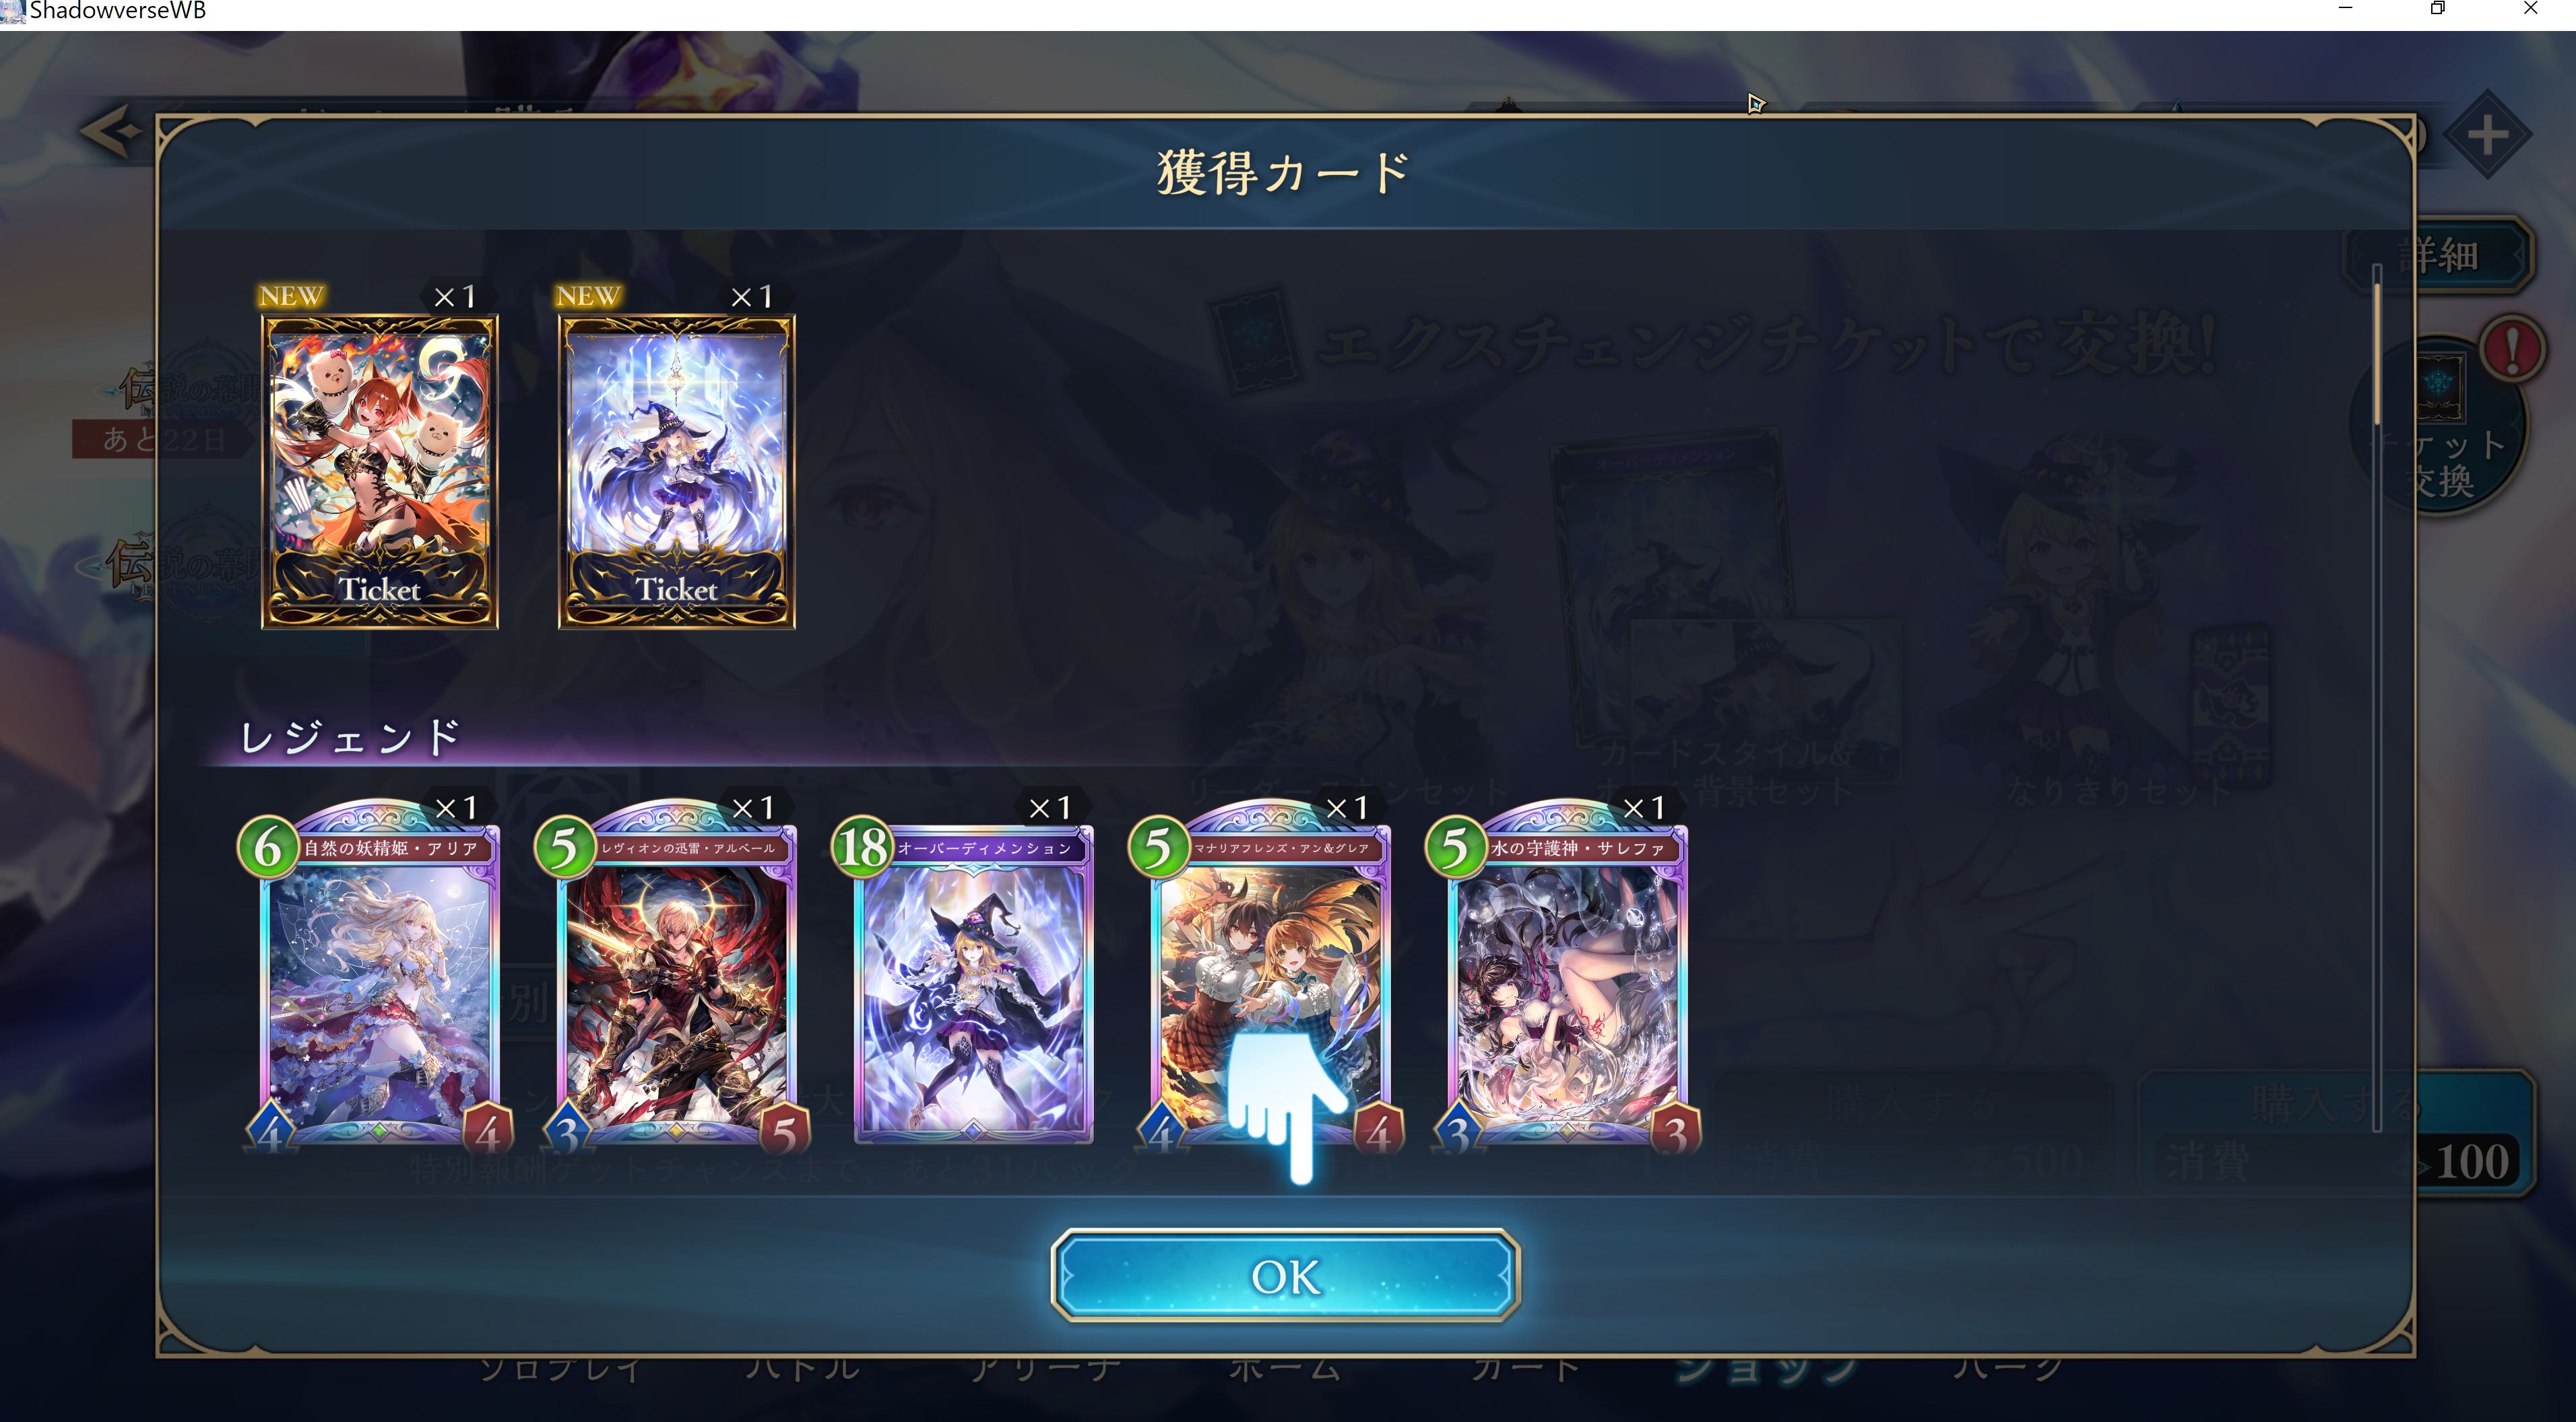Restore down the ShadowverseWB window
This screenshot has width=2576, height=1422.
2437,9
